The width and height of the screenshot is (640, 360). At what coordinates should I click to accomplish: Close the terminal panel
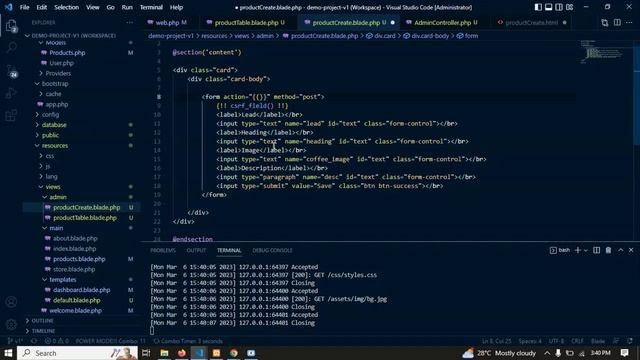coord(631,250)
